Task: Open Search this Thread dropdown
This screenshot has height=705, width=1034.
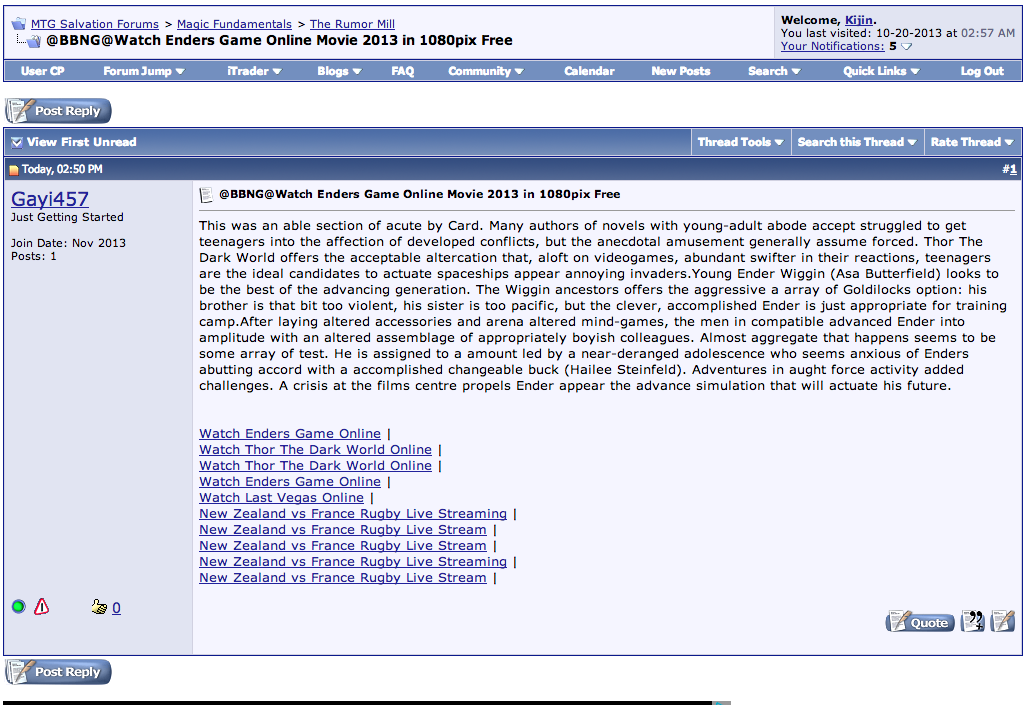Action: coord(857,142)
